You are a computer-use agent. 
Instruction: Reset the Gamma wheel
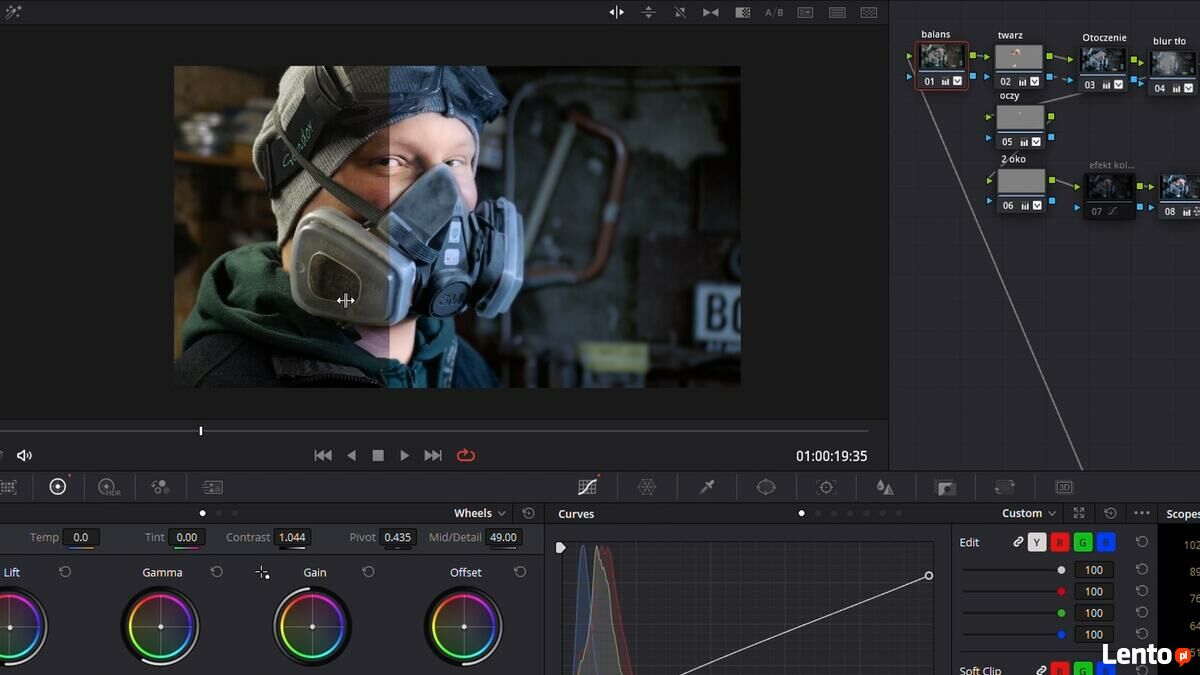pyautogui.click(x=216, y=572)
